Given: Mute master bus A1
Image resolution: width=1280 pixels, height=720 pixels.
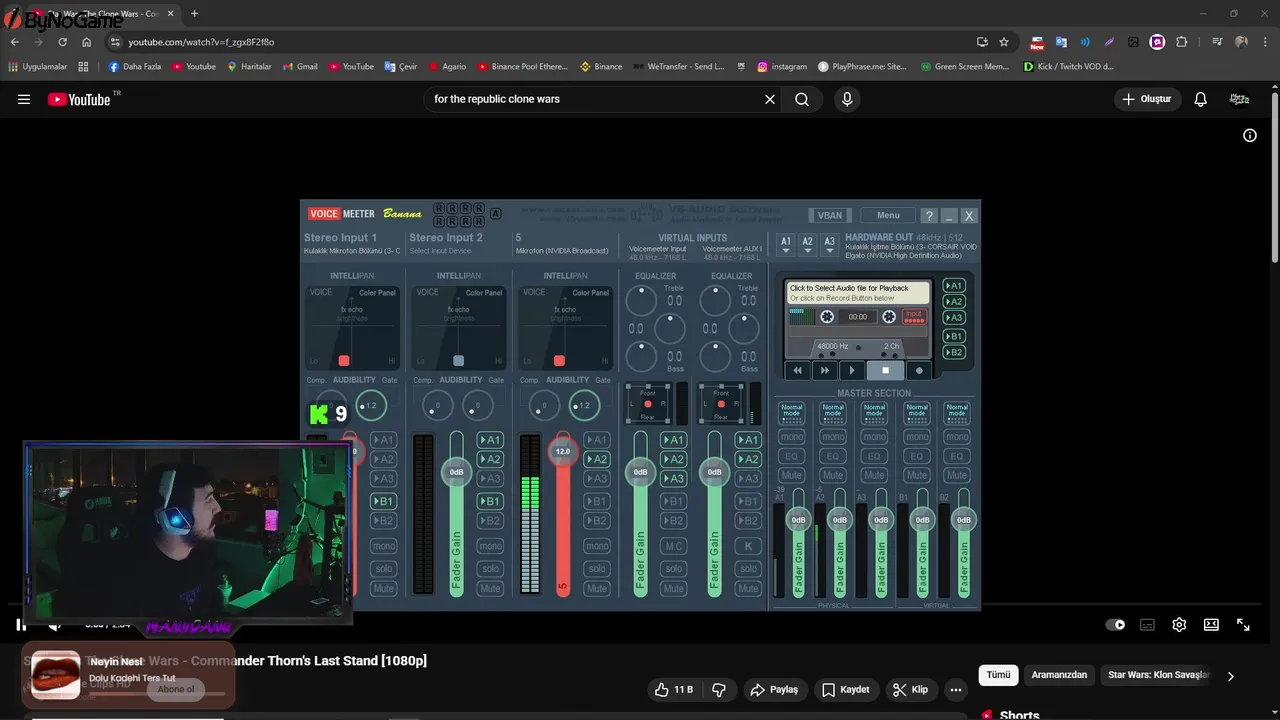Looking at the screenshot, I should (791, 475).
